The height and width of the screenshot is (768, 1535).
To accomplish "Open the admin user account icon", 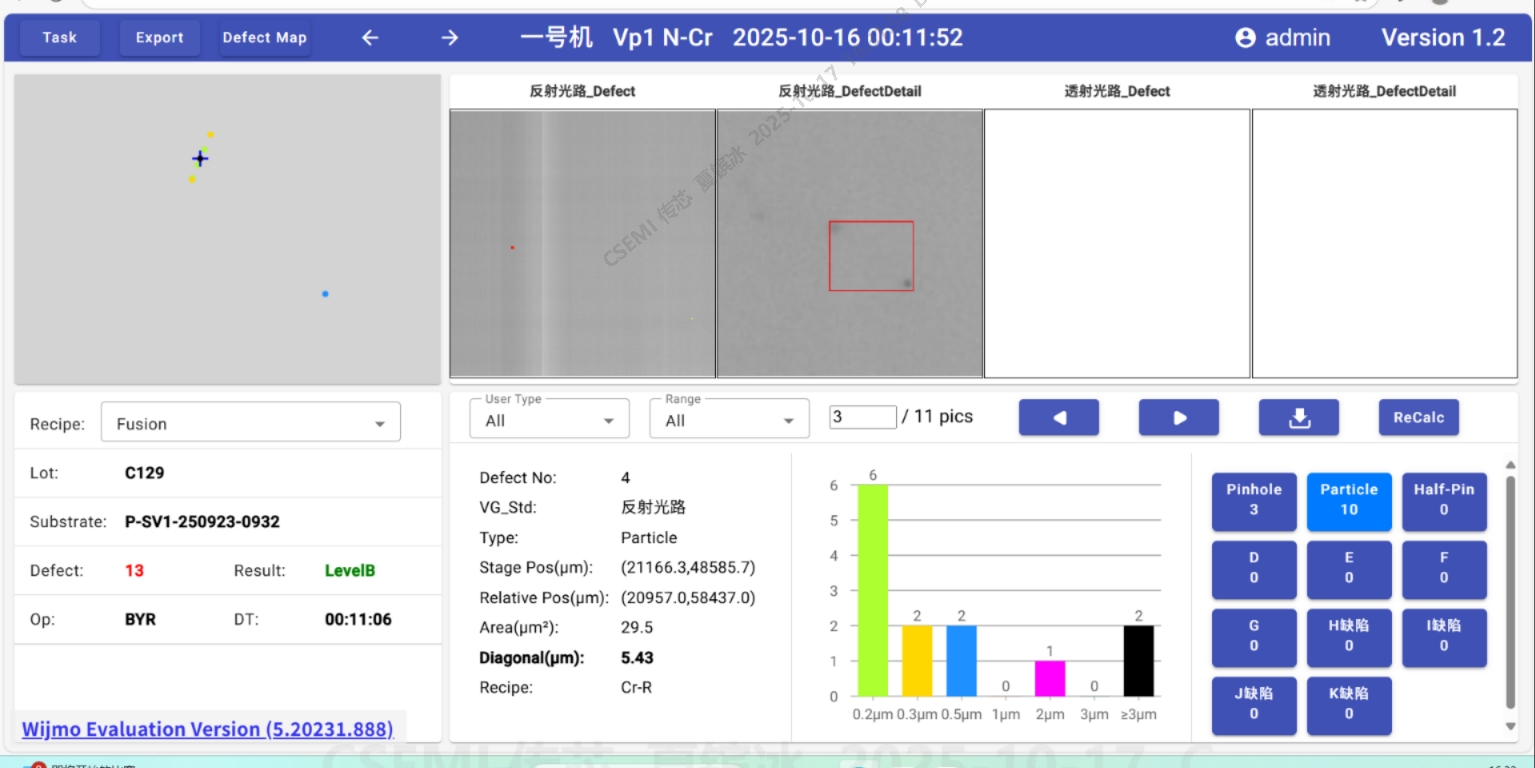I will pyautogui.click(x=1245, y=38).
